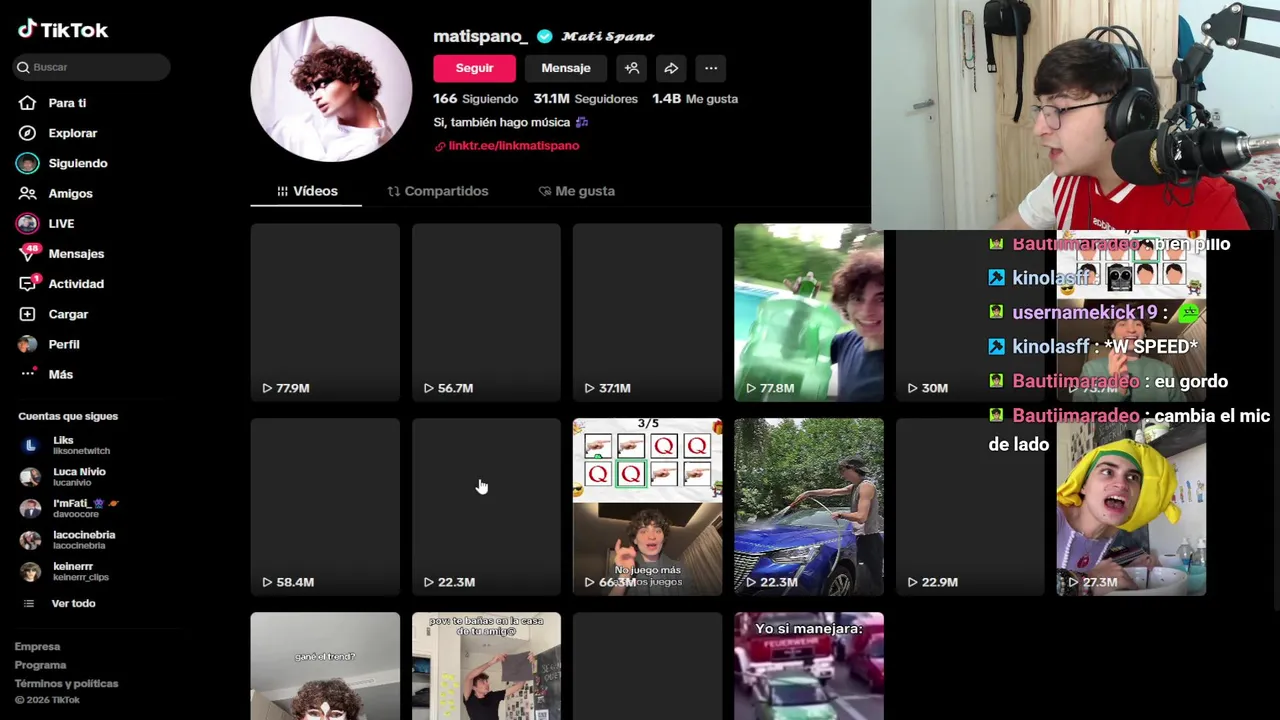Click the Explorar compass icon
The width and height of the screenshot is (1280, 720).
tap(28, 133)
